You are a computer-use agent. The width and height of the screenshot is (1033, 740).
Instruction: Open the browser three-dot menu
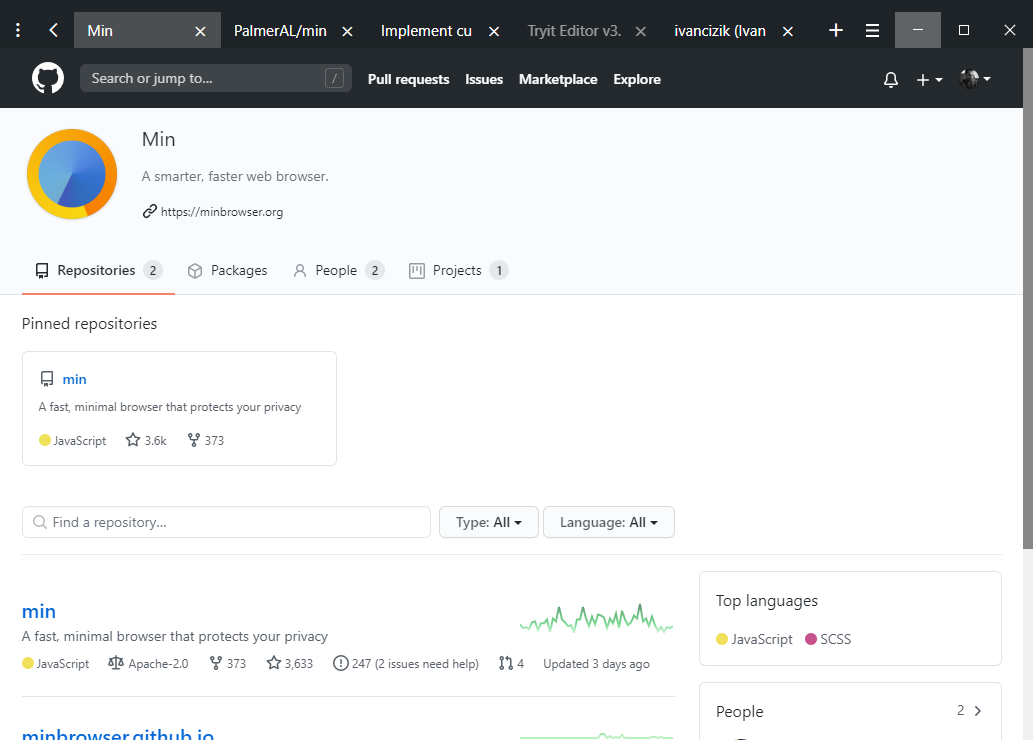[x=18, y=30]
